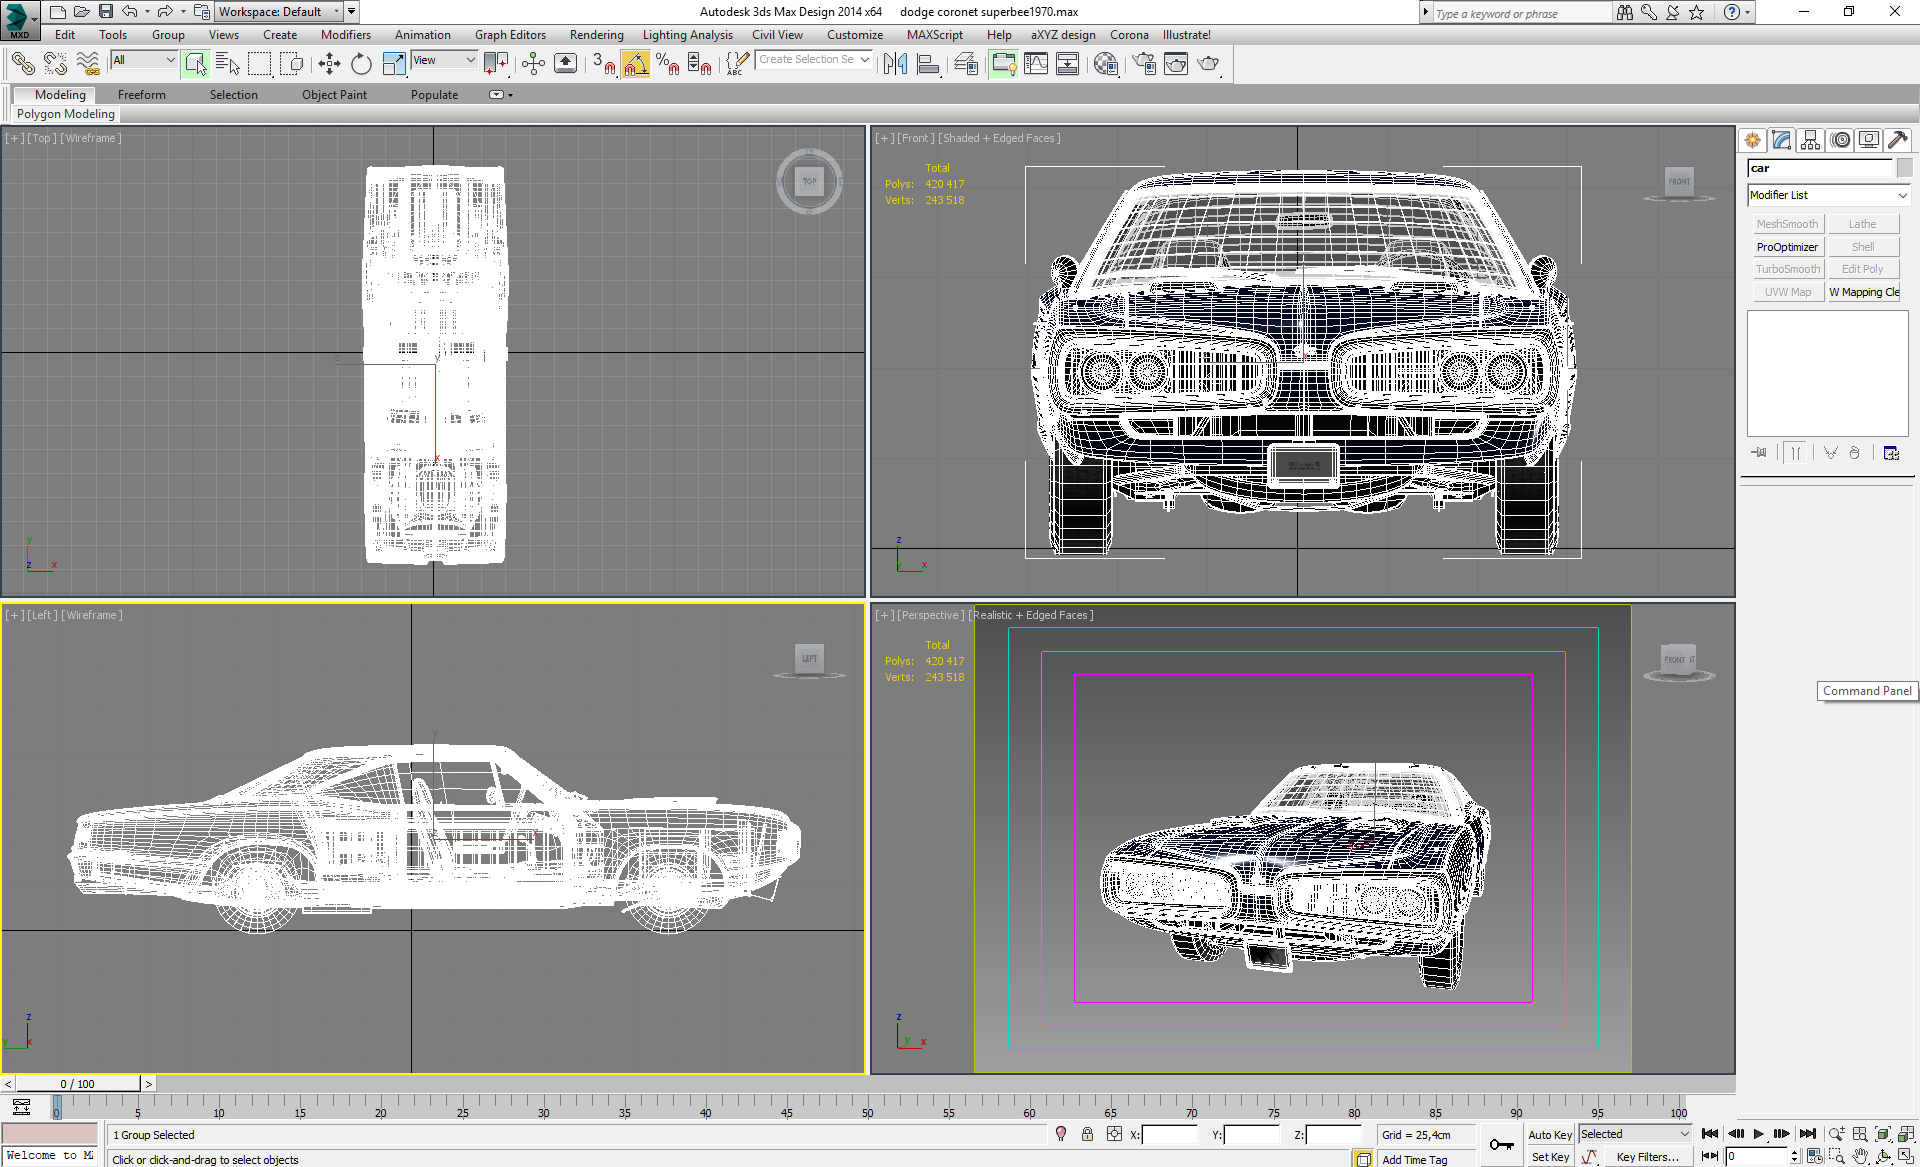The height and width of the screenshot is (1167, 1920).
Task: Click the Set Key button
Action: [1550, 1157]
